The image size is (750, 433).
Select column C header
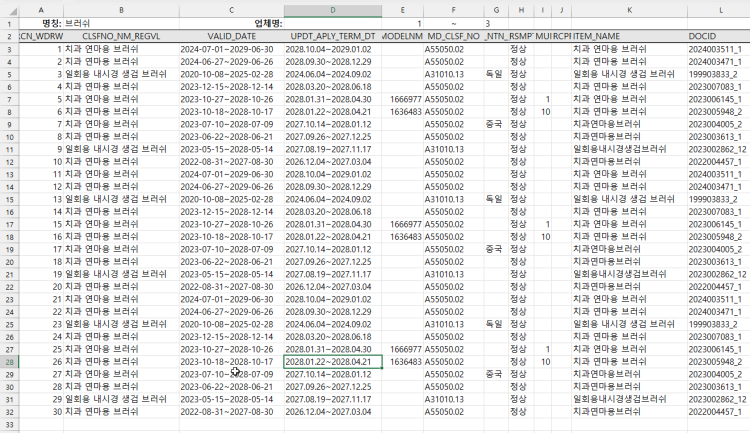(232, 10)
